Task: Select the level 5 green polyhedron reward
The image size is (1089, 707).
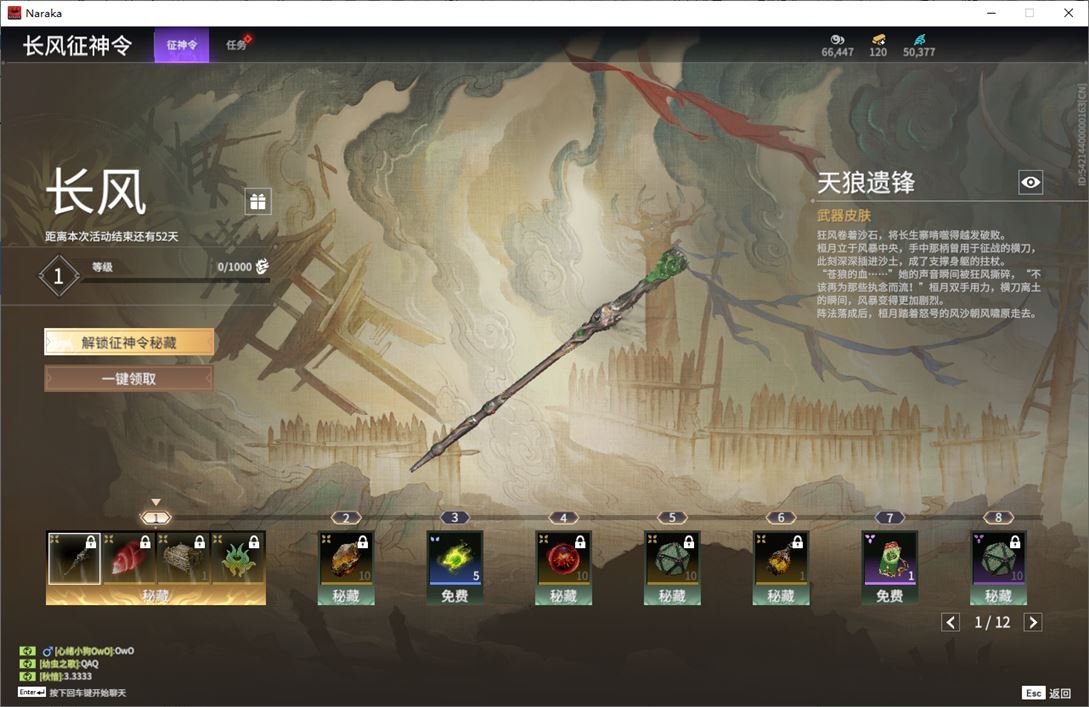Action: (672, 558)
